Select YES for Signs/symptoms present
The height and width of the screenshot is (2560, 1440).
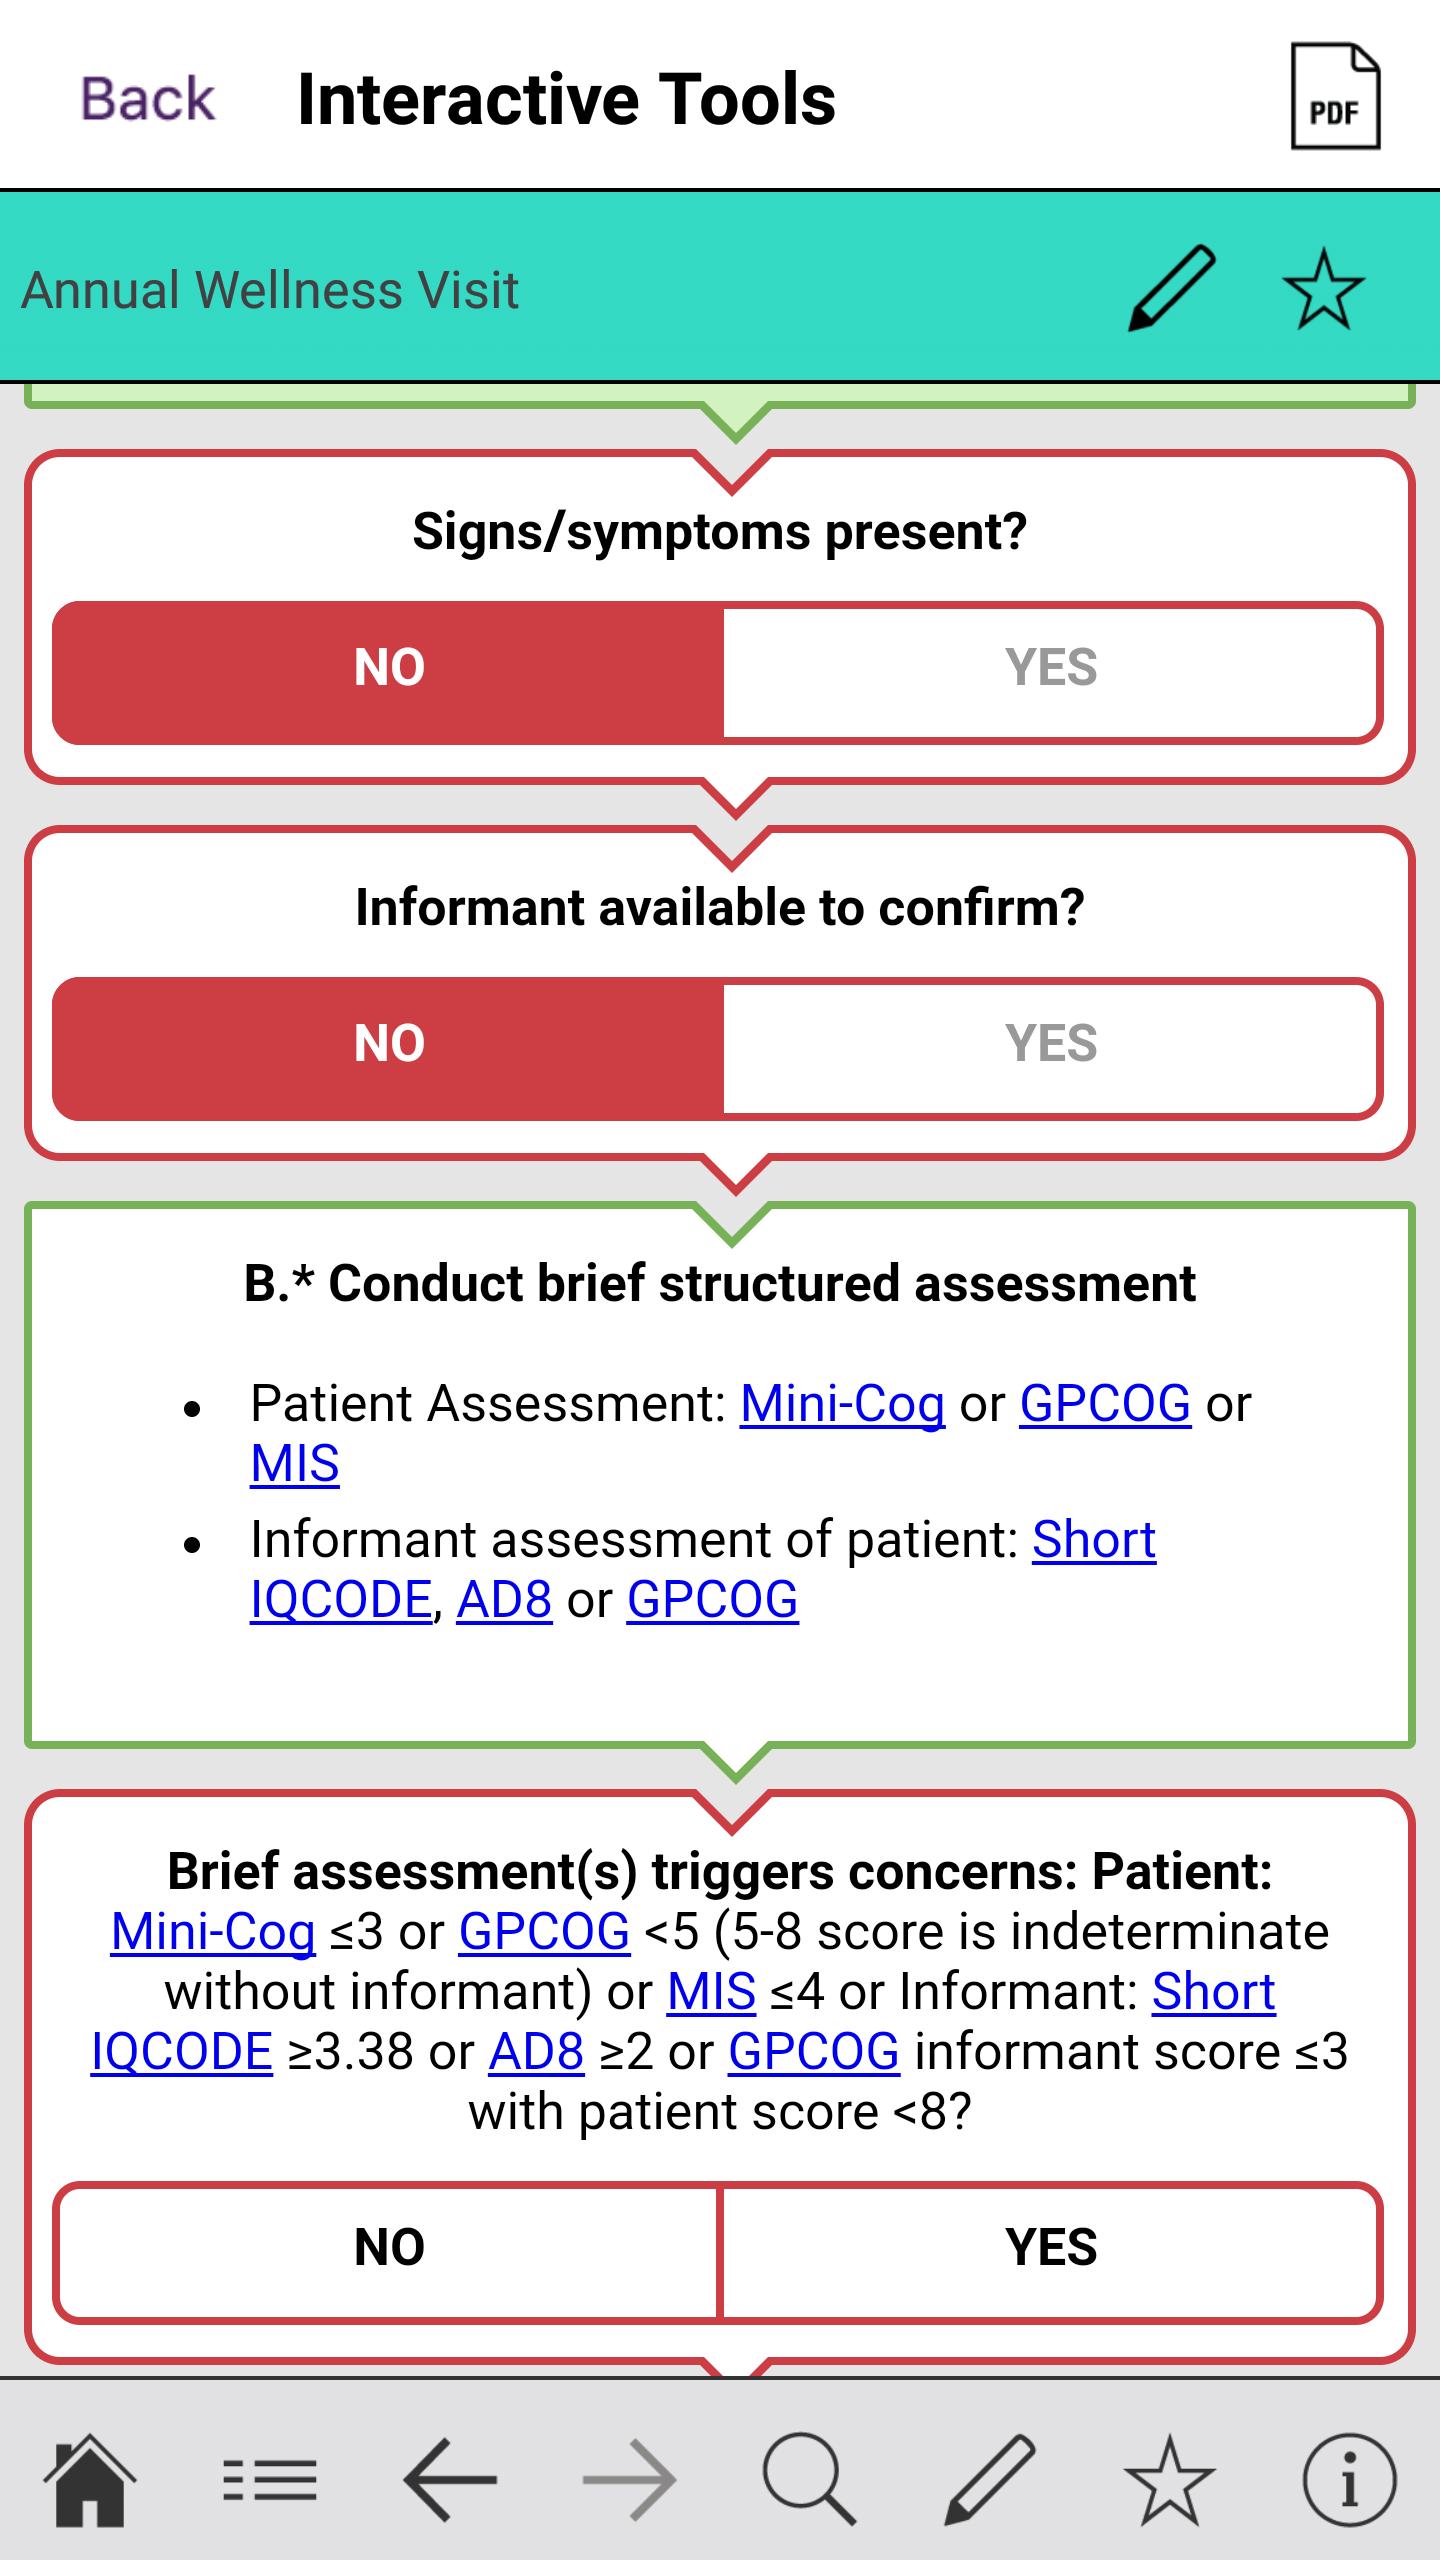(x=1051, y=668)
